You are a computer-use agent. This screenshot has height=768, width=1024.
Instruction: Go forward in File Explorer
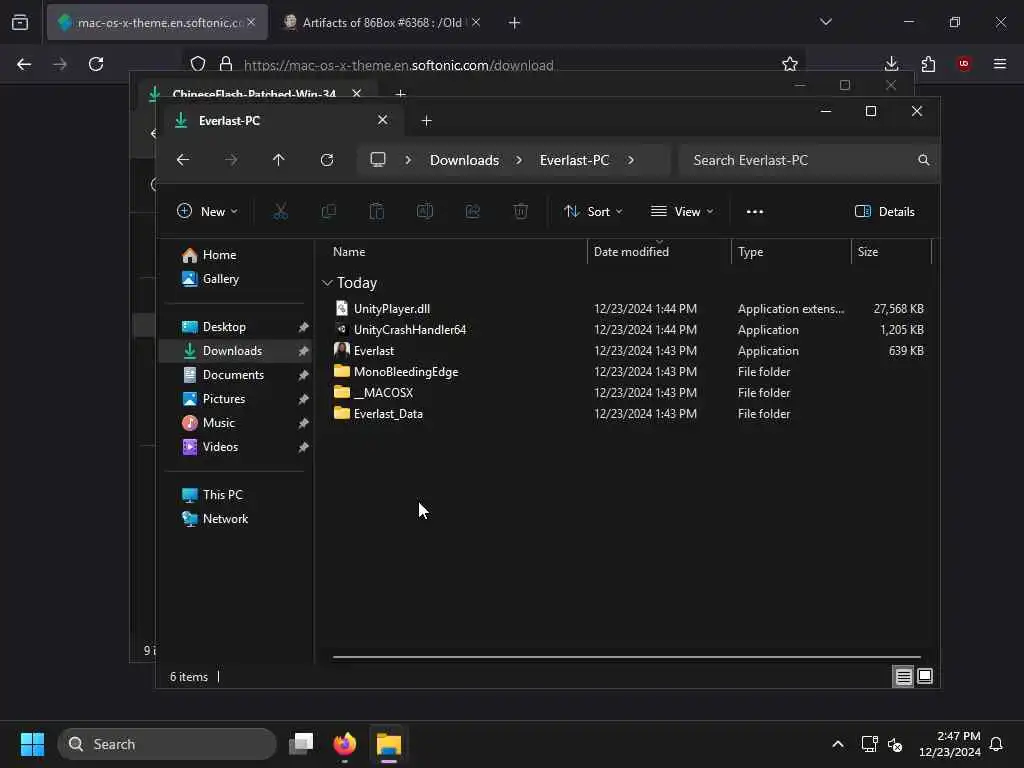click(x=231, y=160)
